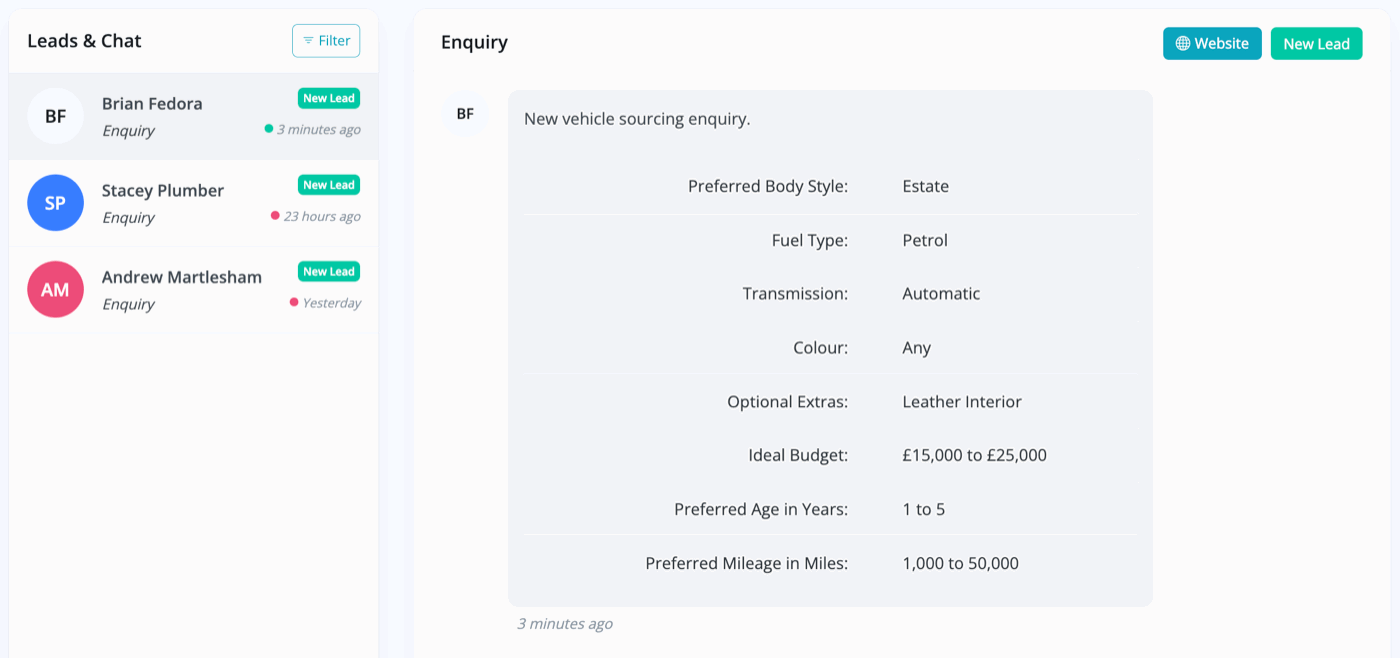Image resolution: width=1400 pixels, height=658 pixels.
Task: Open Stacey Plumber's enquiry
Action: tap(194, 203)
